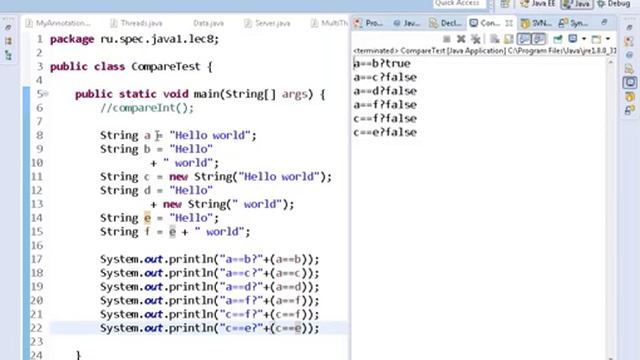Click Clear Console icon
This screenshot has height=360, width=640.
coord(495,39)
